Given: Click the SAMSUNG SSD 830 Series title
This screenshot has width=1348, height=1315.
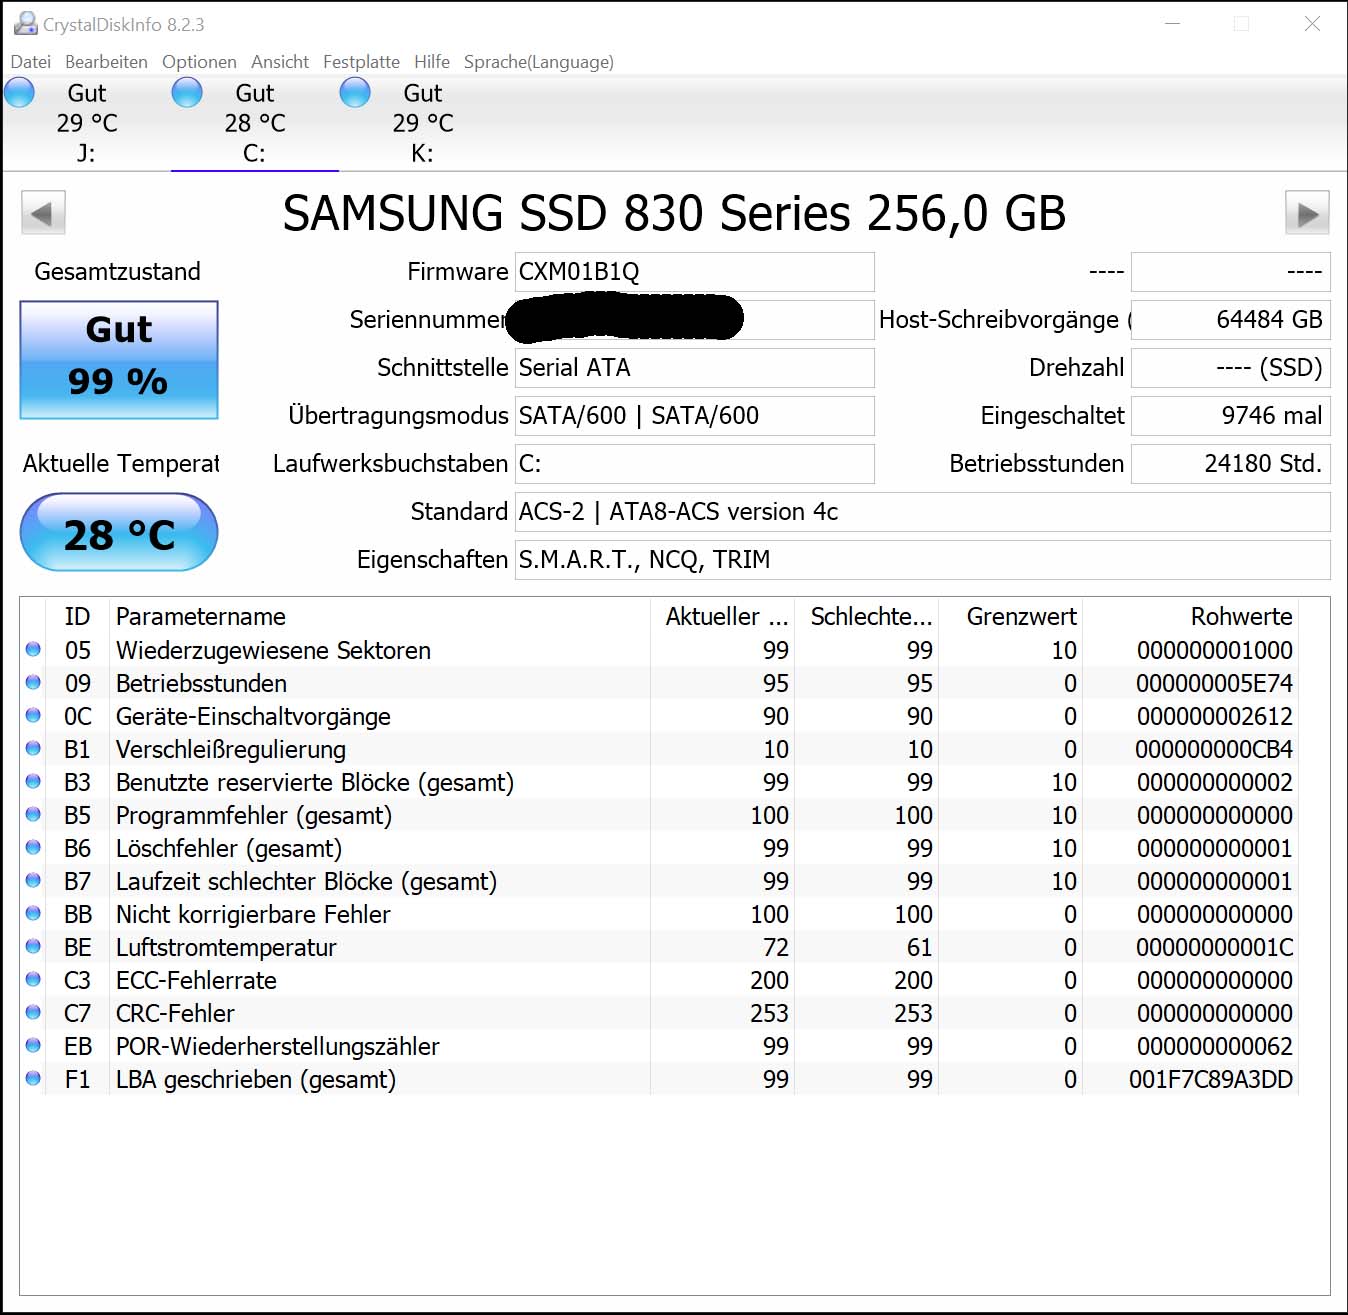Looking at the screenshot, I should 674,213.
